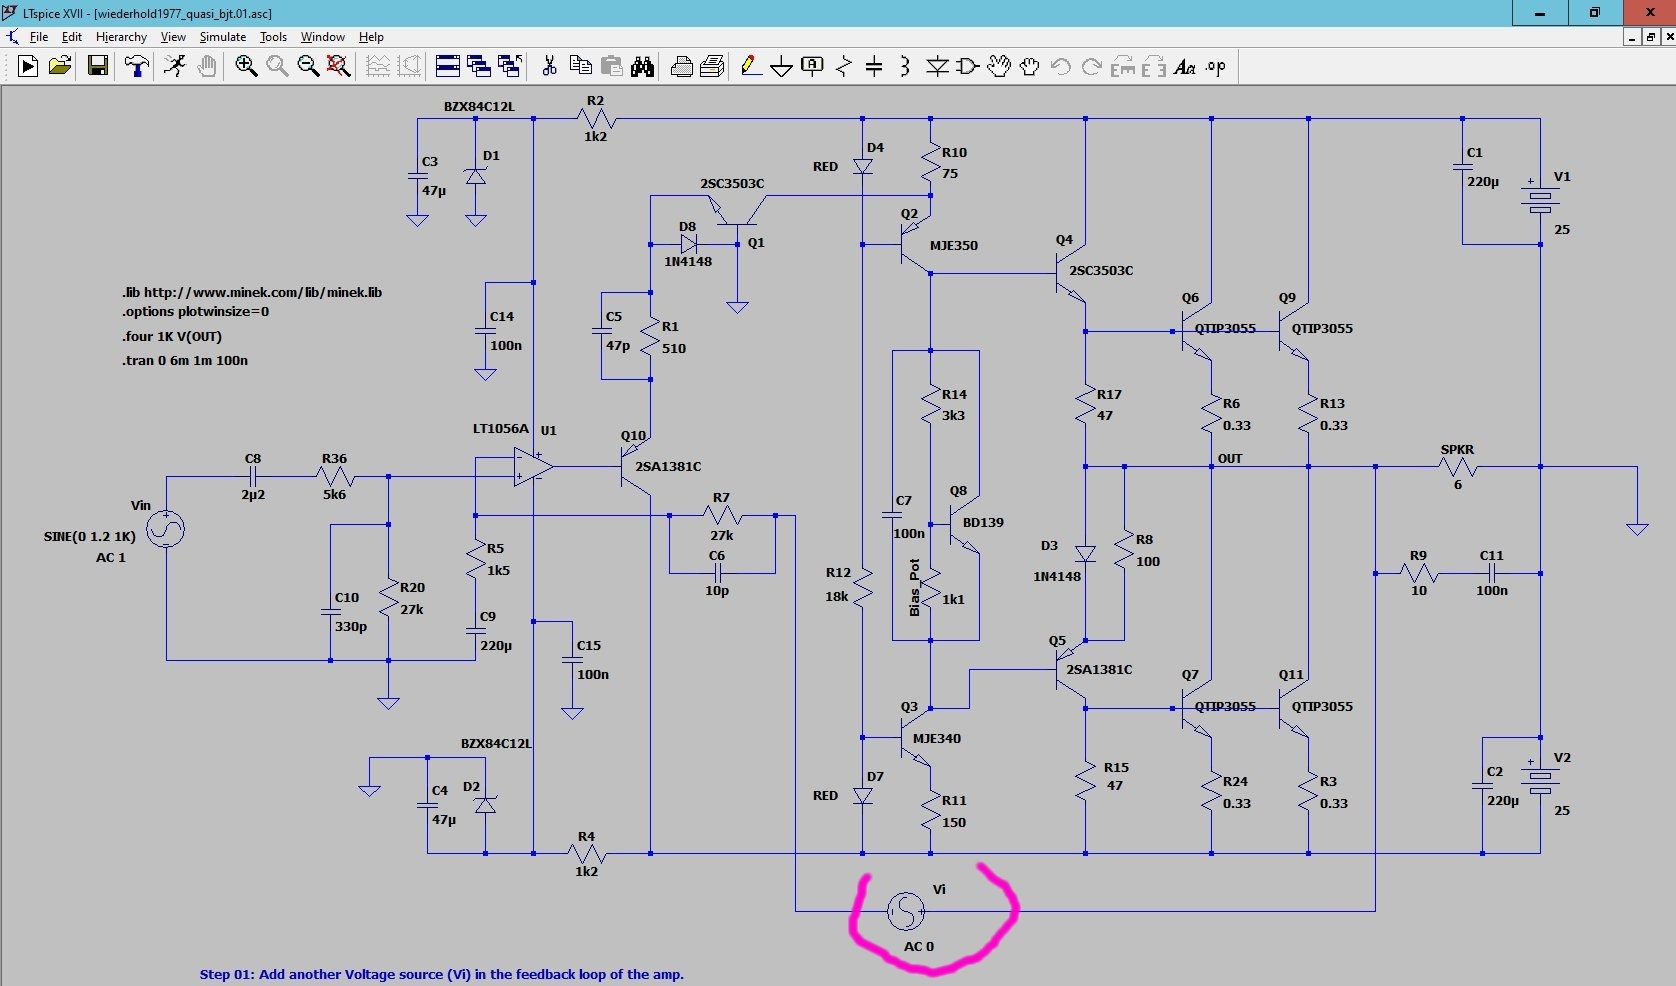Open the View menu
Image resolution: width=1676 pixels, height=986 pixels.
tap(173, 37)
